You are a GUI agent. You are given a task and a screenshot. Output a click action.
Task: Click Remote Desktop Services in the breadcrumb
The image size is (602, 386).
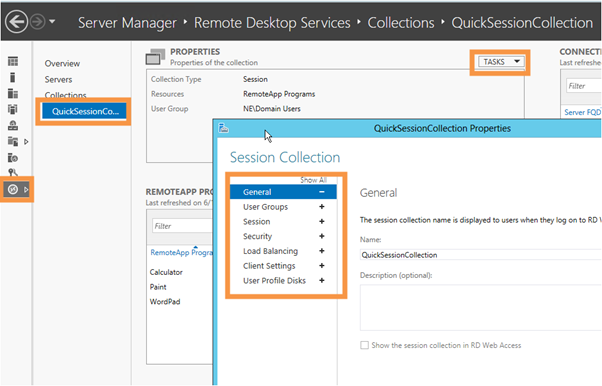(x=272, y=23)
